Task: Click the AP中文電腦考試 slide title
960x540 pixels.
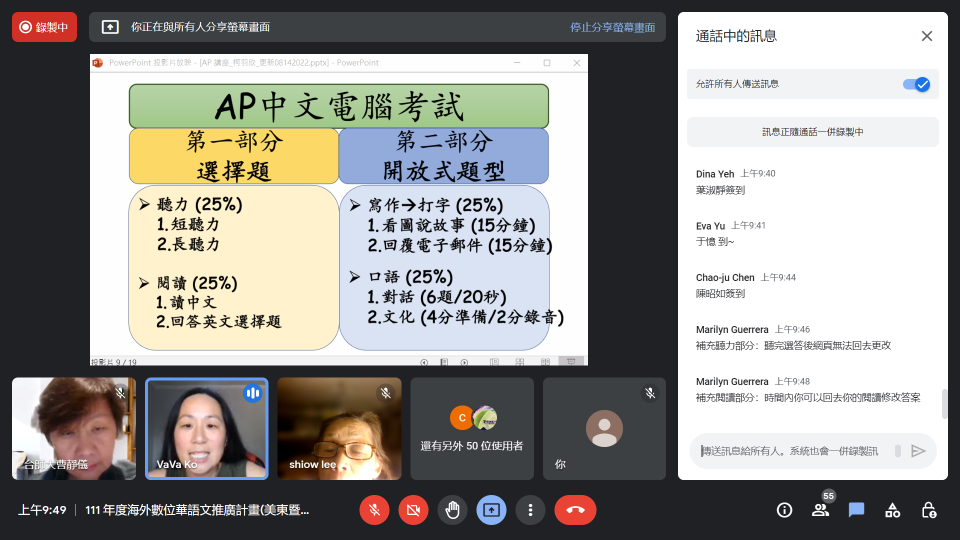Action: [339, 106]
